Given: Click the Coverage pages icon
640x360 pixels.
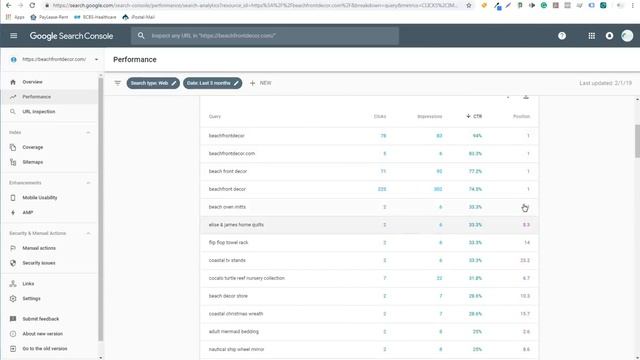Looking at the screenshot, I should pyautogui.click(x=13, y=147).
